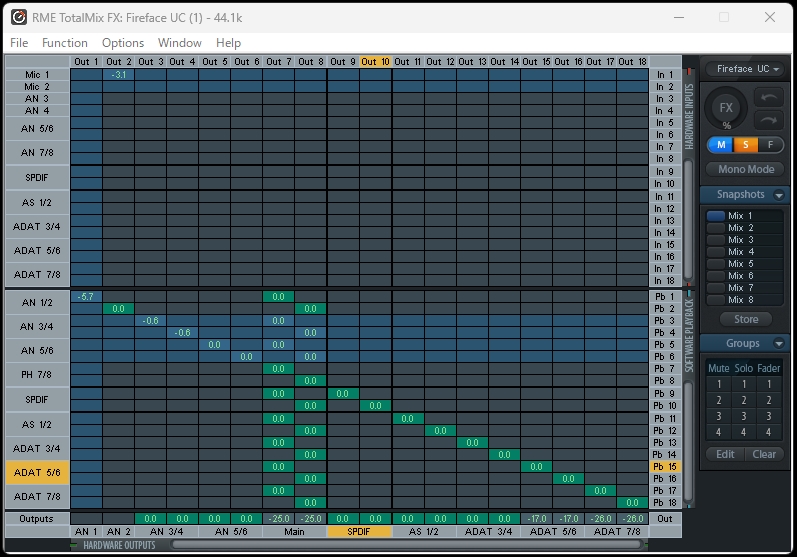Open the Fireface UC device dropdown

click(746, 69)
